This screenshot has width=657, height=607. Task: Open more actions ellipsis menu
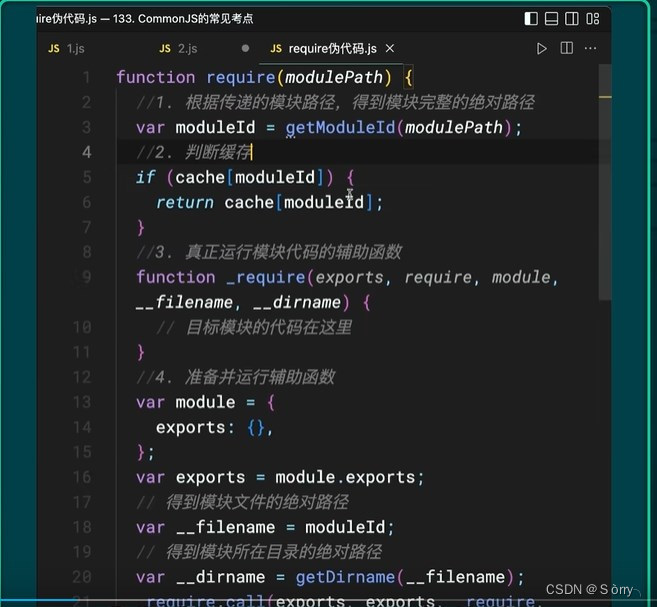[x=590, y=48]
